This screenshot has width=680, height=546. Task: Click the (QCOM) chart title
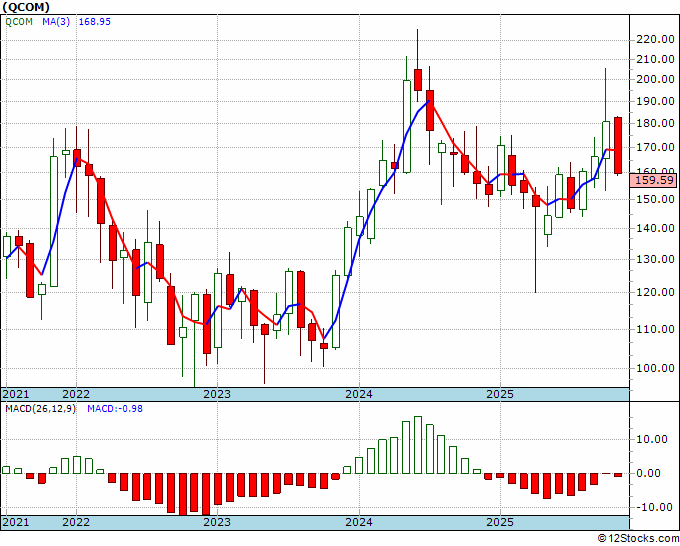(x=26, y=7)
